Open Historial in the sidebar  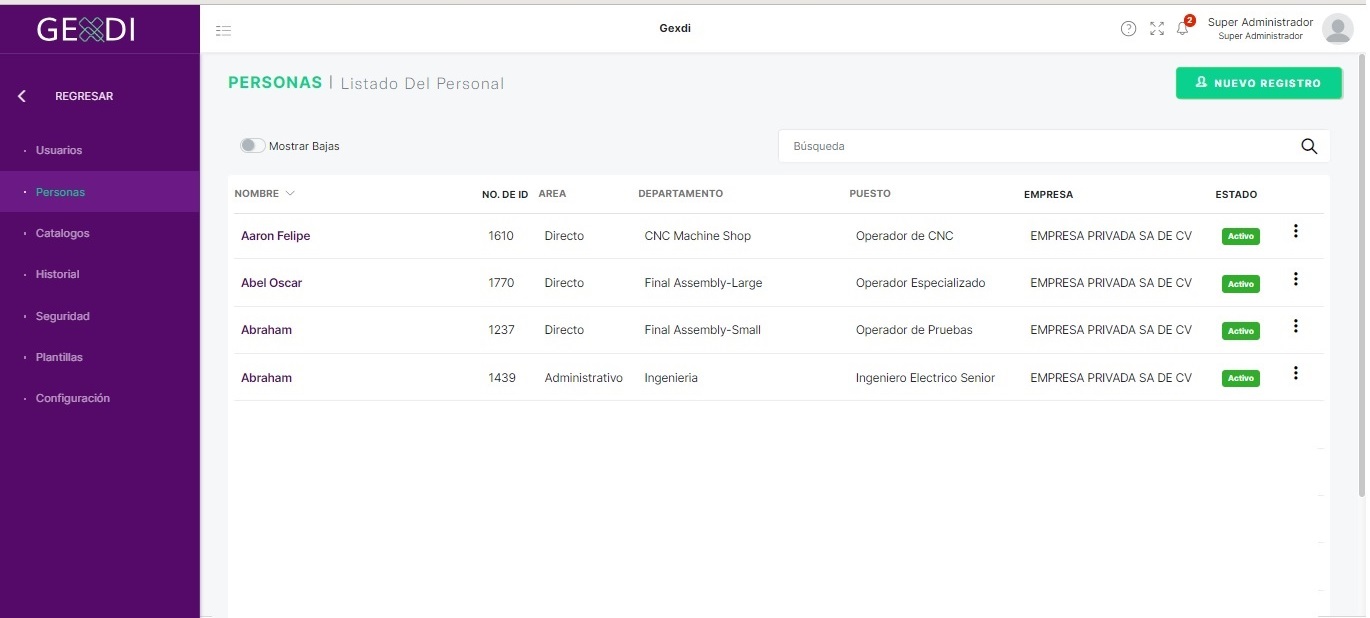coord(57,274)
